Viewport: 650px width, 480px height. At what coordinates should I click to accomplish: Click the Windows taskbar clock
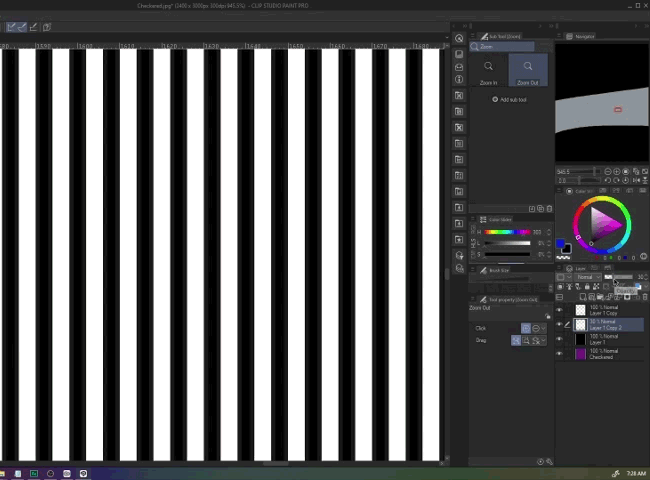636,473
